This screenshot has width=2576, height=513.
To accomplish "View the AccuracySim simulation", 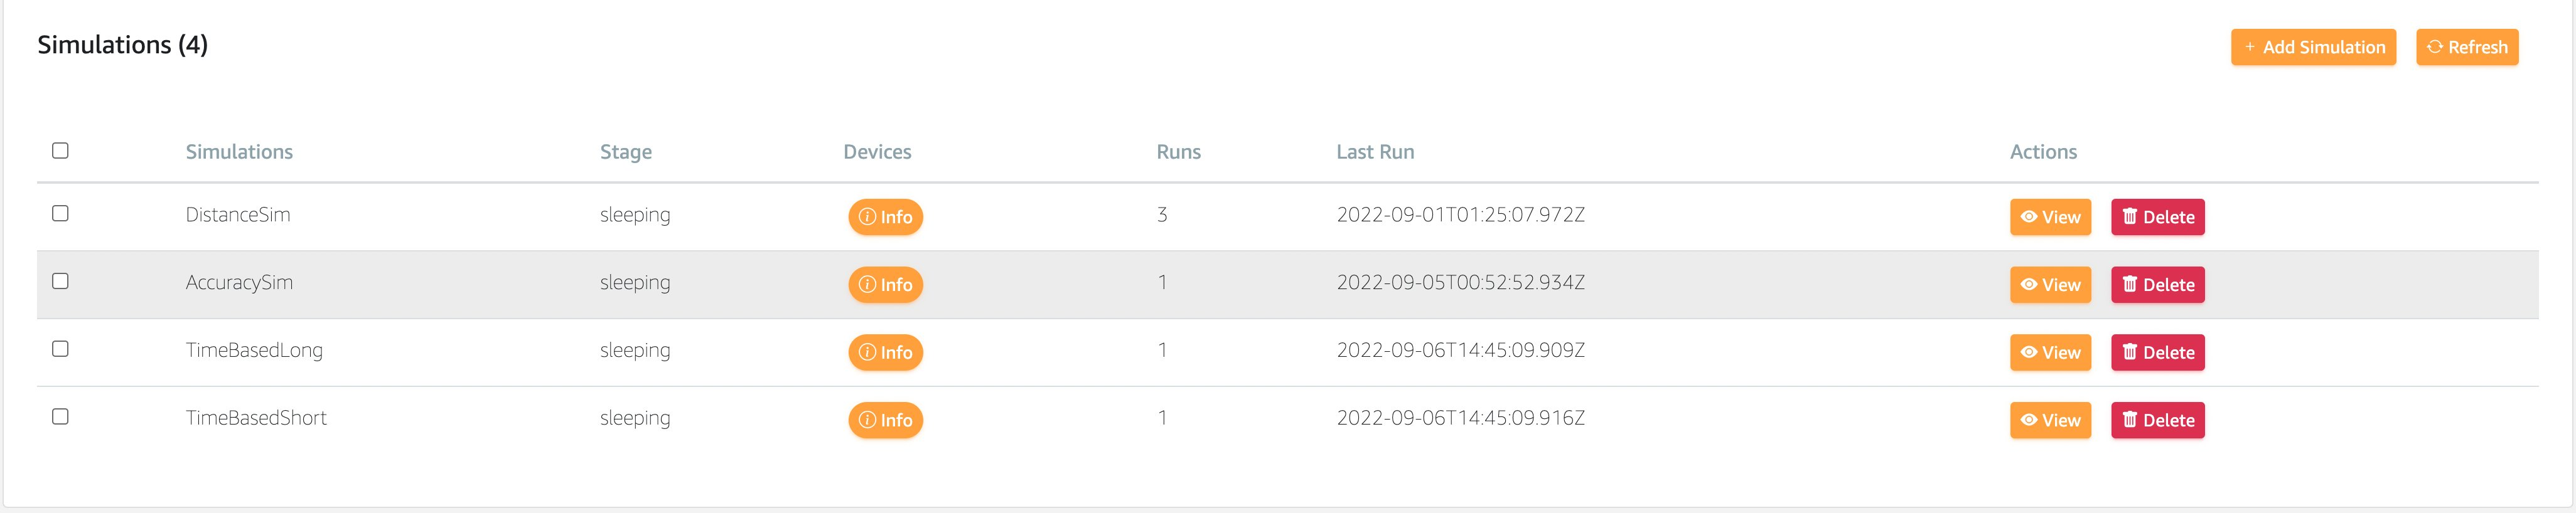I will click(2049, 285).
